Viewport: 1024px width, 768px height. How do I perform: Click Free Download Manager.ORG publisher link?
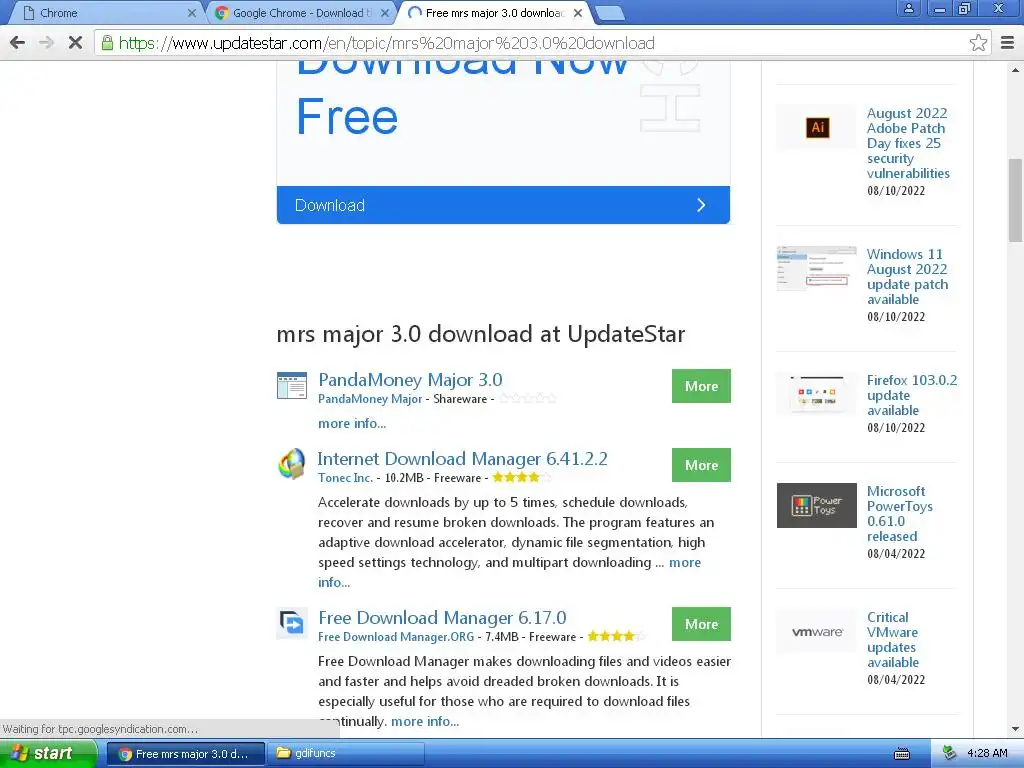coord(396,637)
